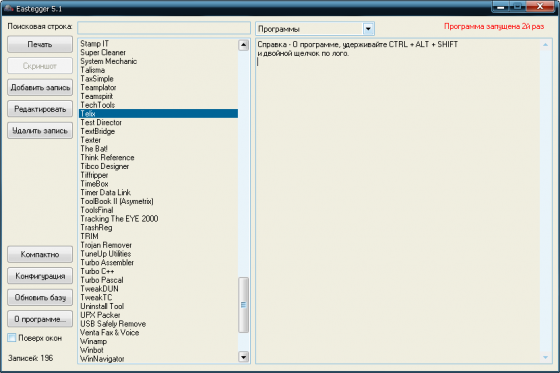Click the Eastegger app icon in title bar
The image size is (560, 373).
[9, 8]
